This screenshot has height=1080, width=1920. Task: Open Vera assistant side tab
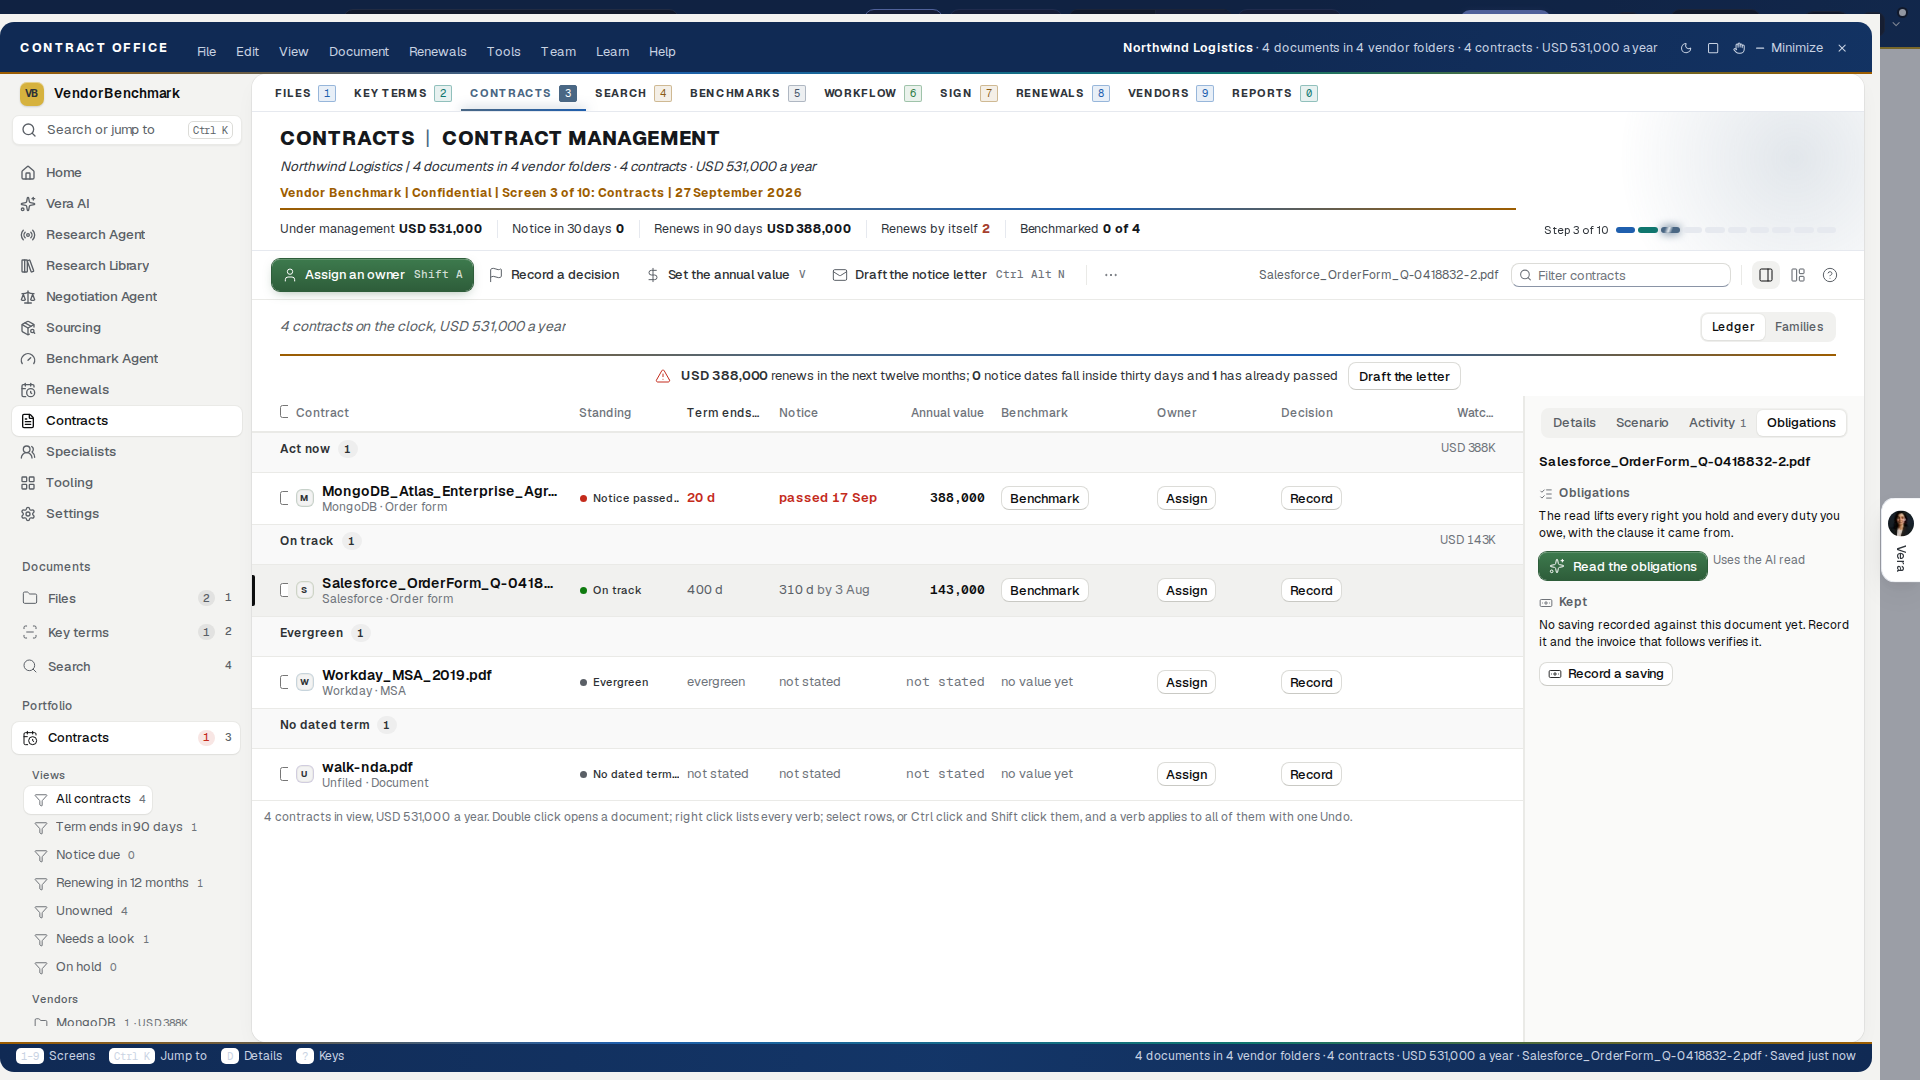tap(1900, 540)
